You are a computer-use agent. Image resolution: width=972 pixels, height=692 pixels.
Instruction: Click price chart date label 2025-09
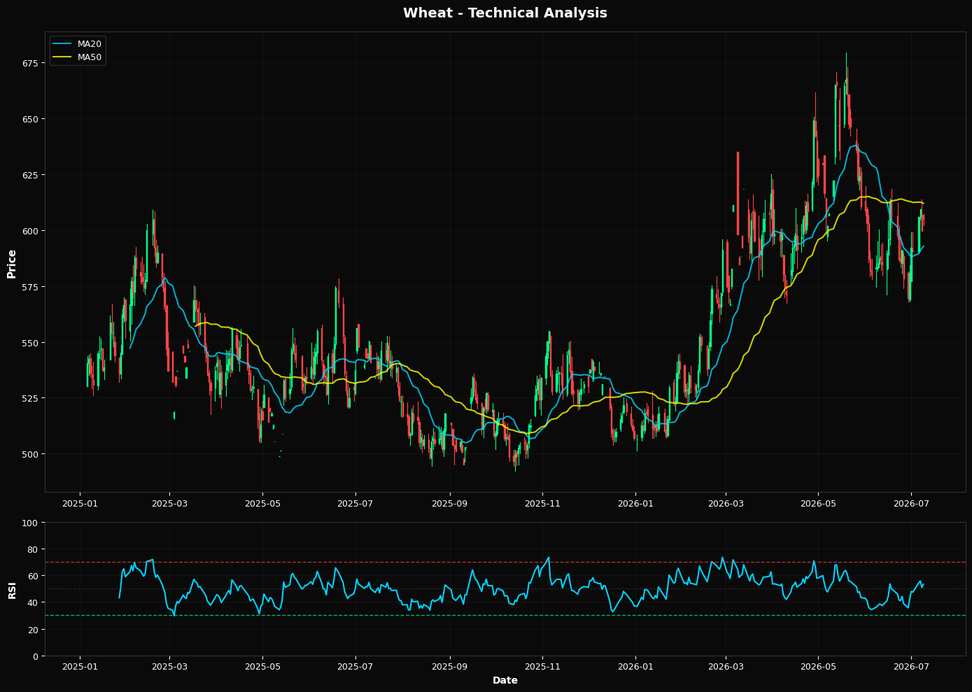click(x=449, y=503)
